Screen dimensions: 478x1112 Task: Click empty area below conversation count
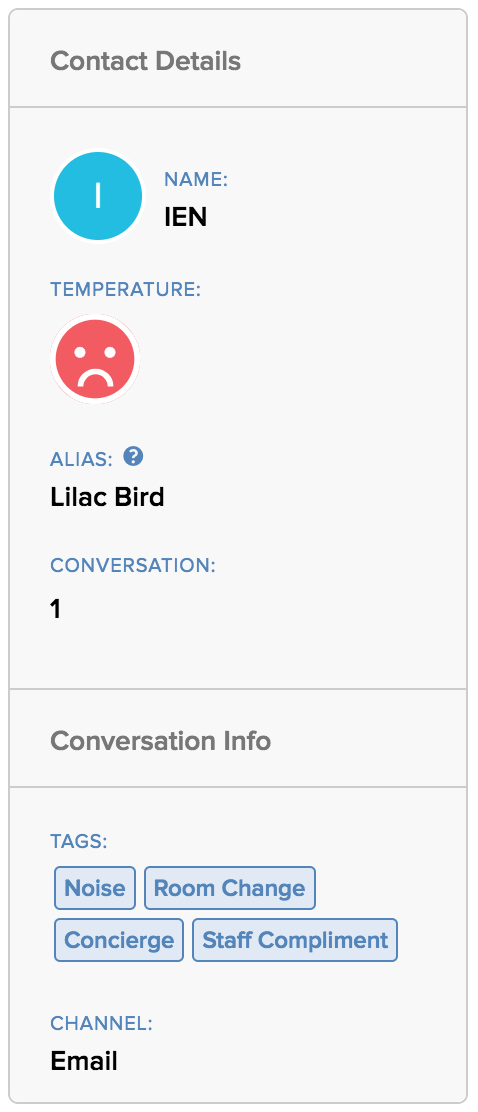[x=238, y=656]
